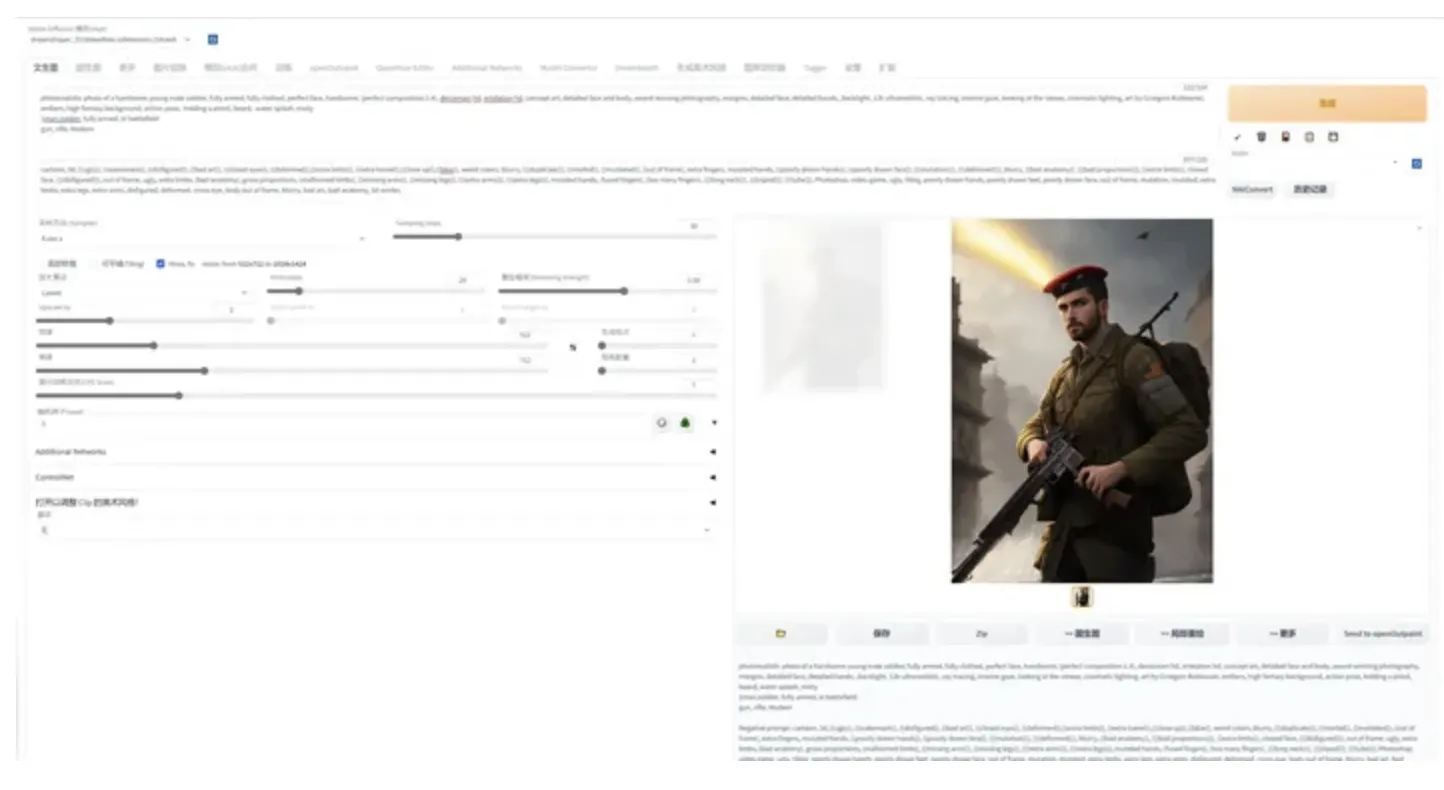This screenshot has width=1444, height=790.
Task: Click the swap width and height icon
Action: click(x=573, y=347)
